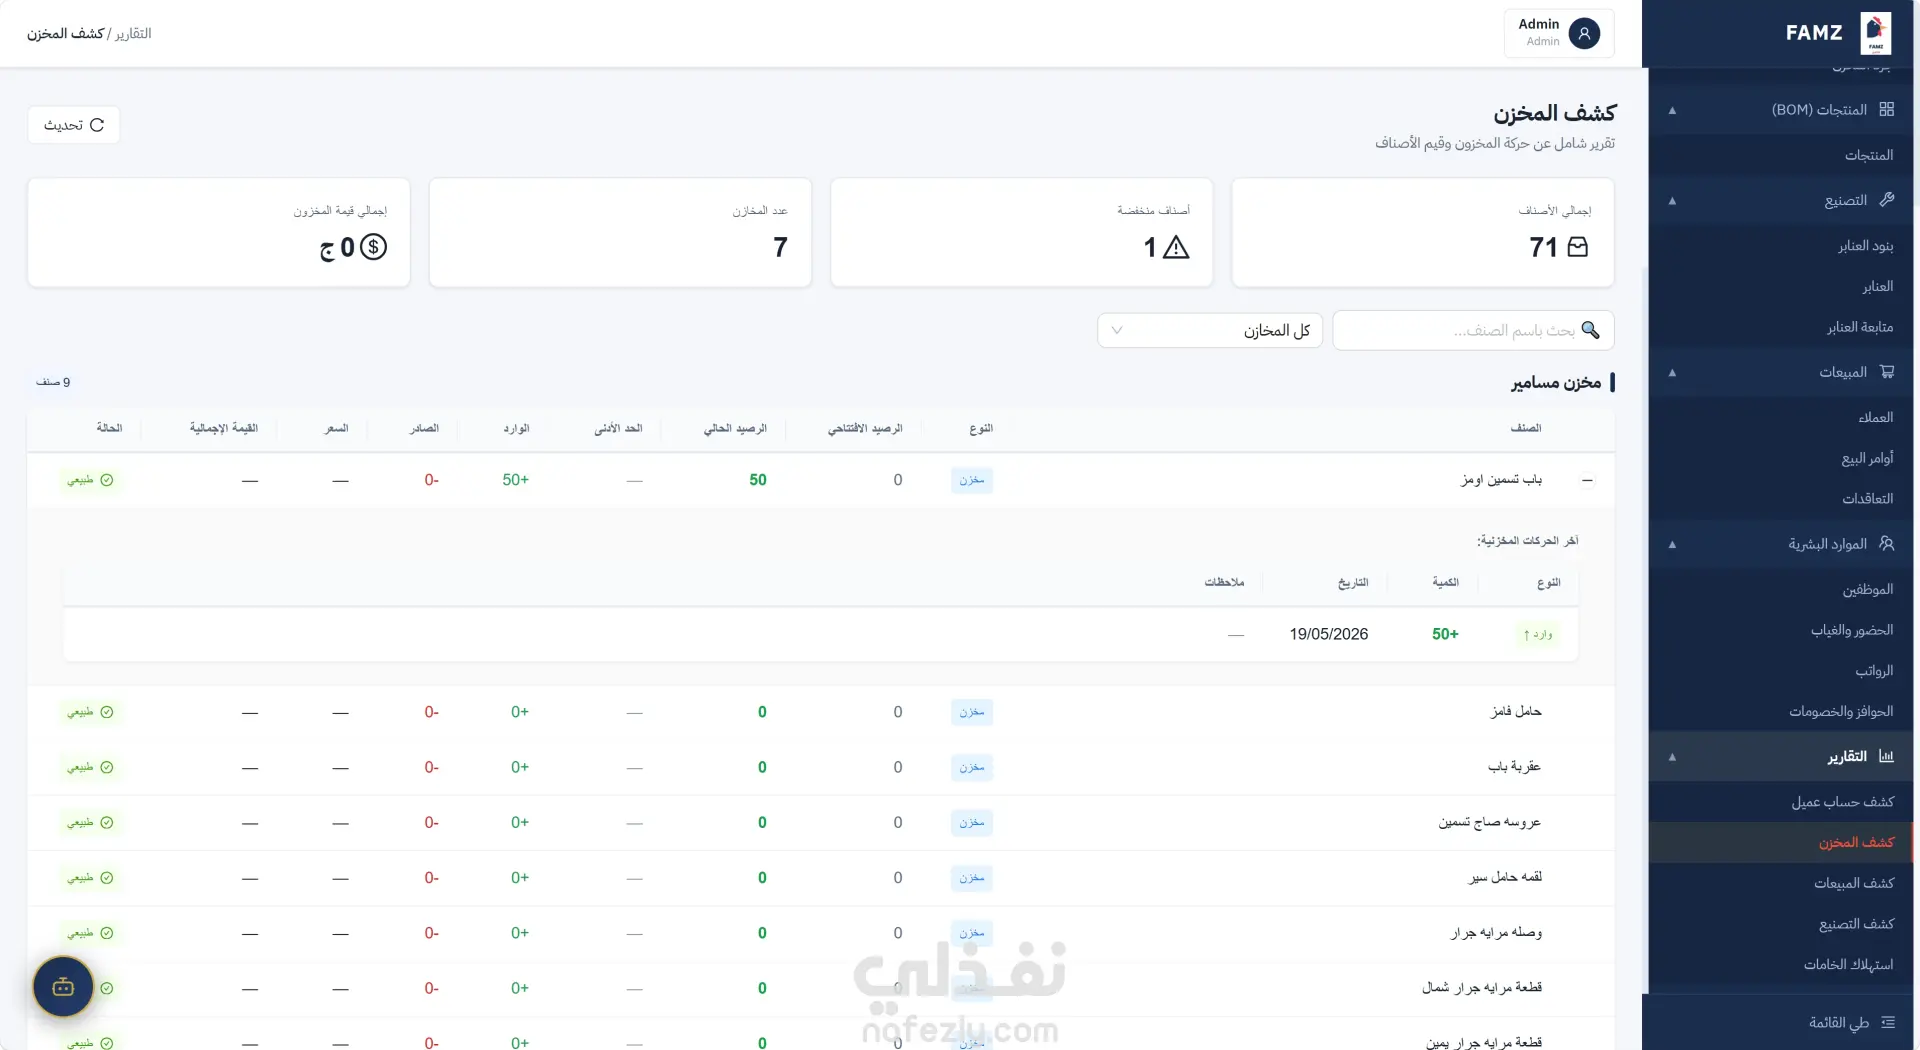Click the طي القائمة collapse menu icon
The height and width of the screenshot is (1050, 1920).
pyautogui.click(x=1887, y=1022)
